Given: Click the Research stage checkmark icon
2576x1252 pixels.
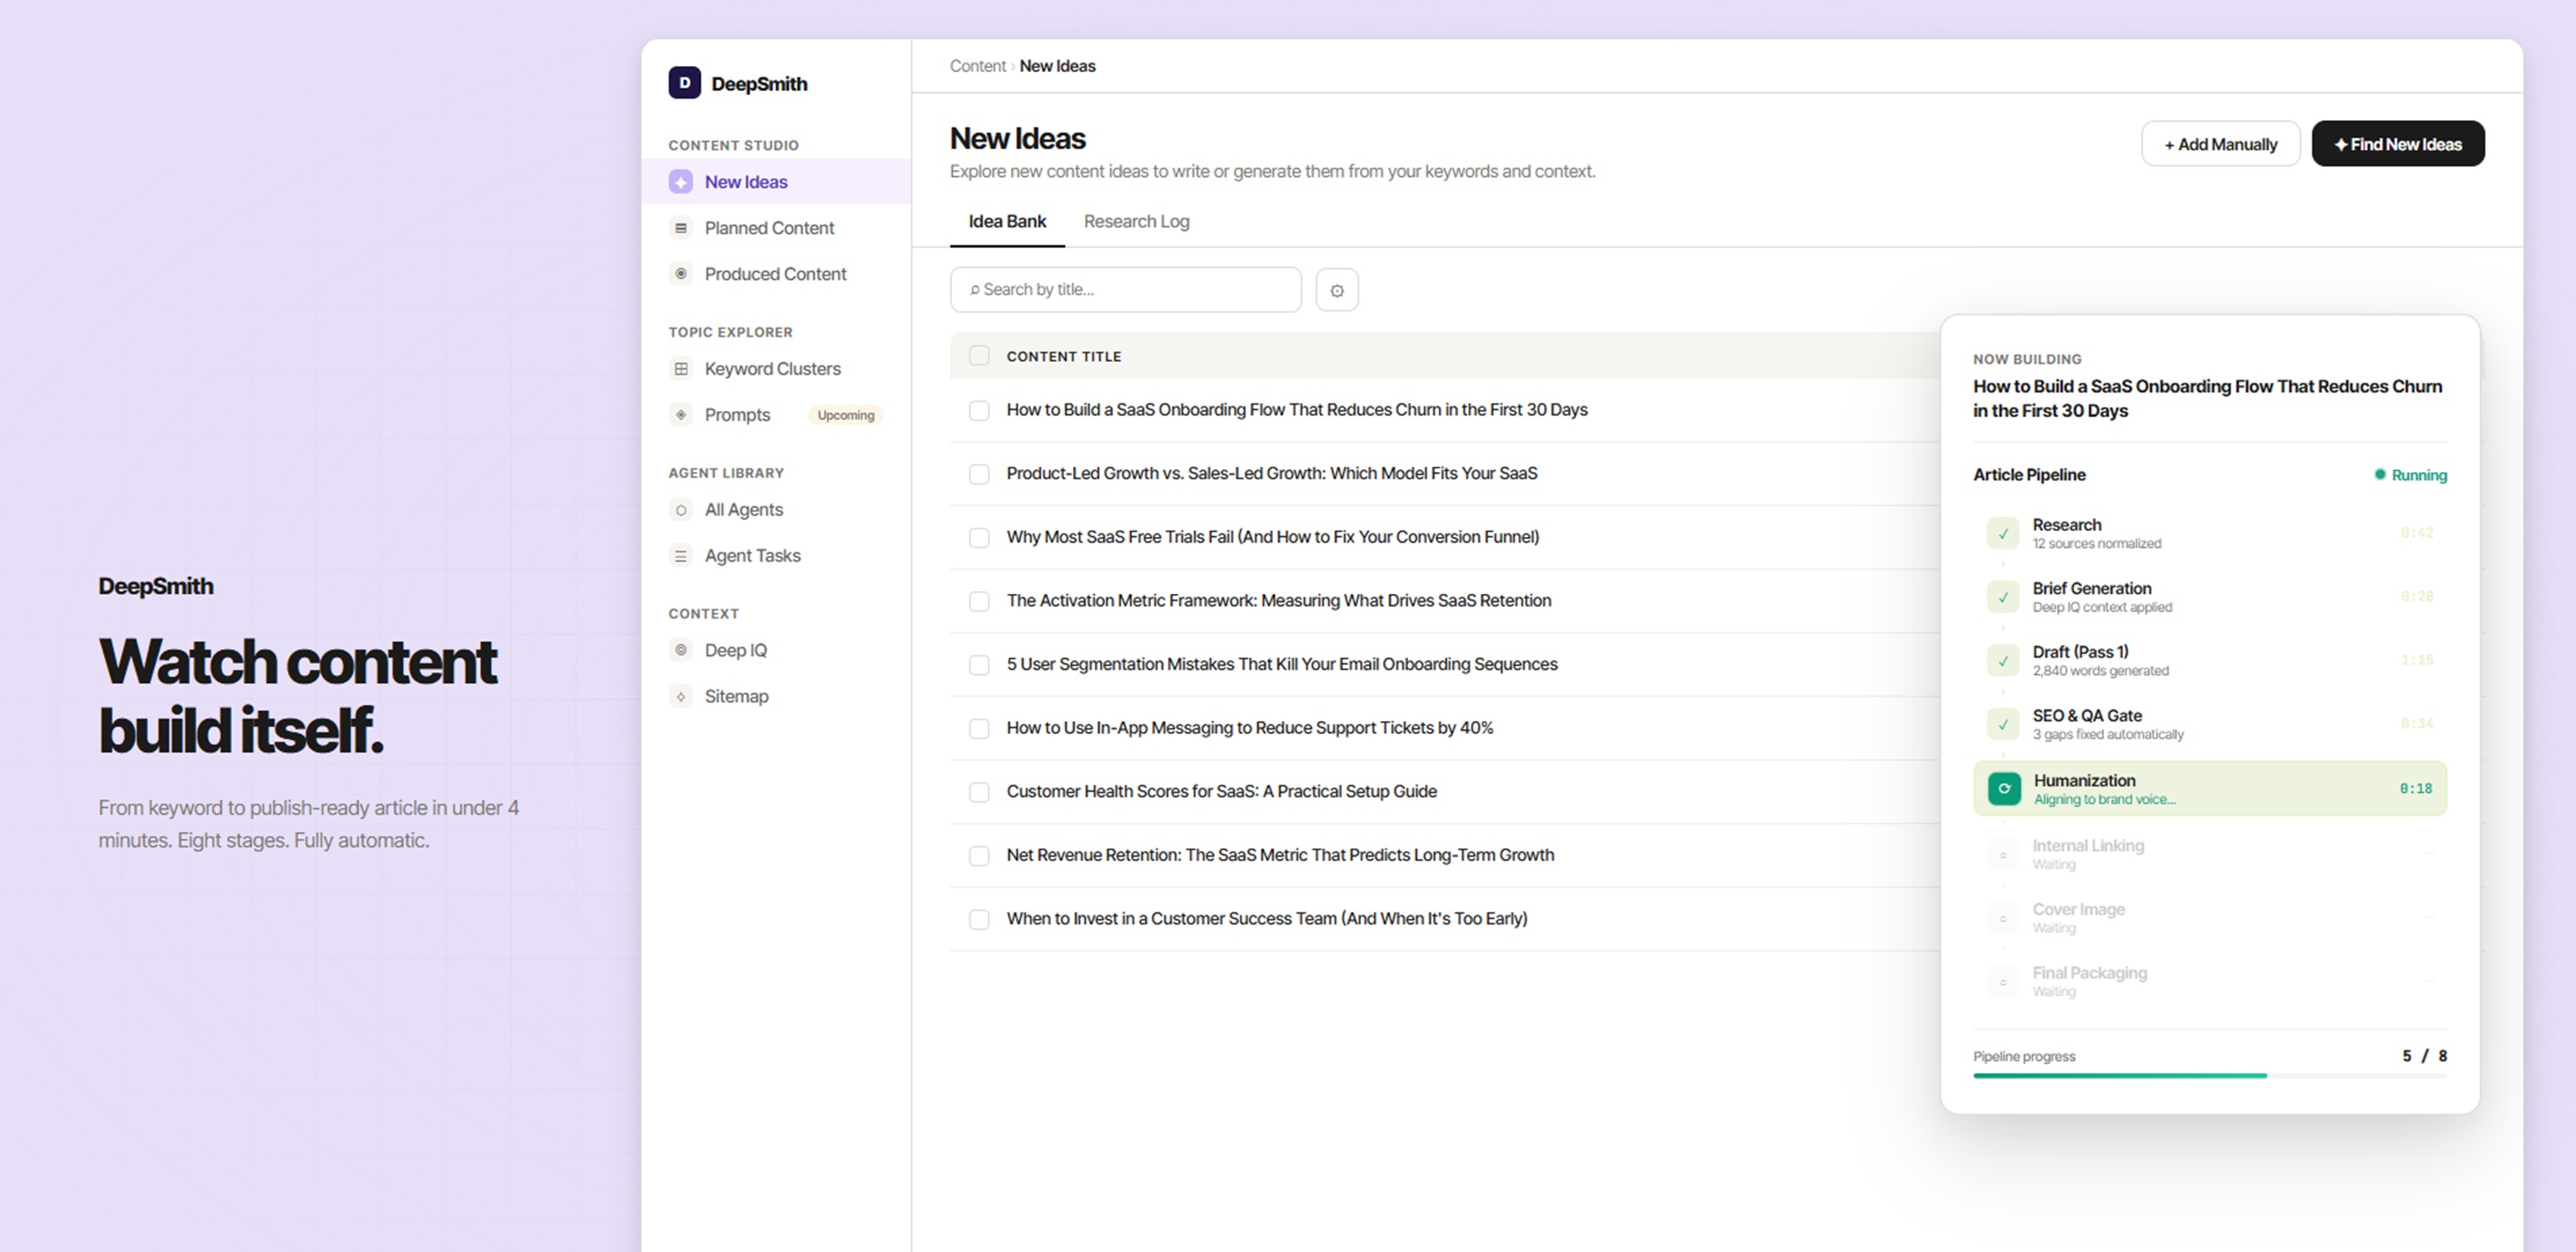Looking at the screenshot, I should (x=2003, y=534).
